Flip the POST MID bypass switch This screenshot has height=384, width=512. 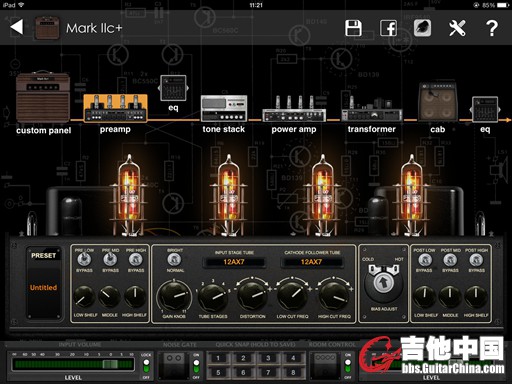(x=450, y=260)
